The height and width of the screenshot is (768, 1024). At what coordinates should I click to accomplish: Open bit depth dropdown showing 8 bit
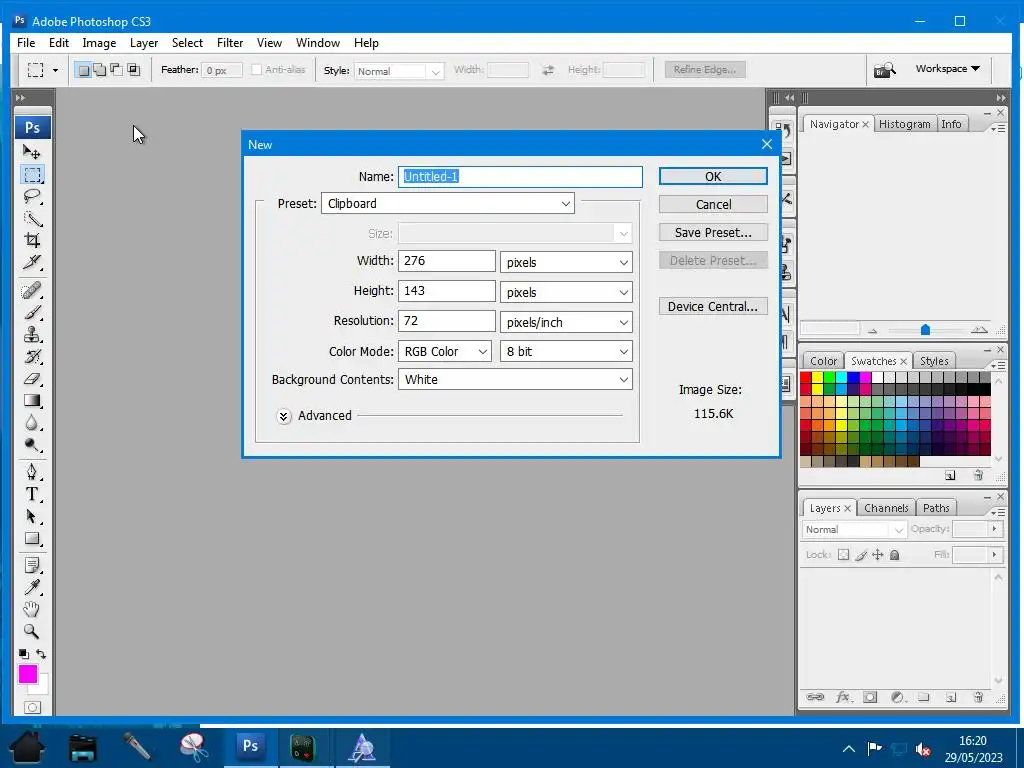[566, 351]
